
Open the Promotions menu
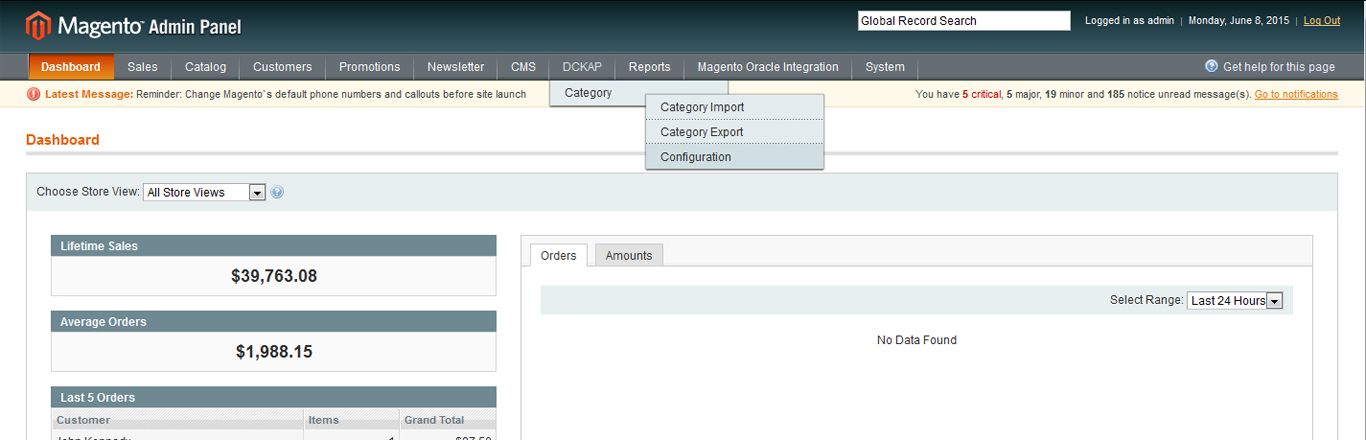point(369,67)
